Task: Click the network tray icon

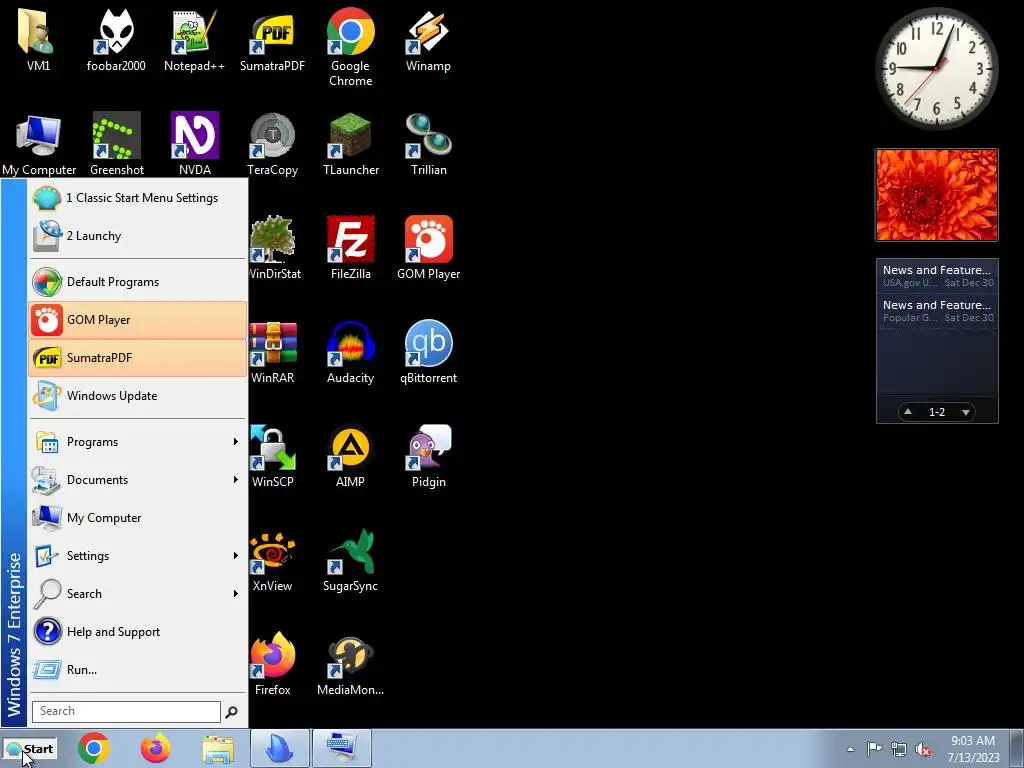Action: point(899,749)
